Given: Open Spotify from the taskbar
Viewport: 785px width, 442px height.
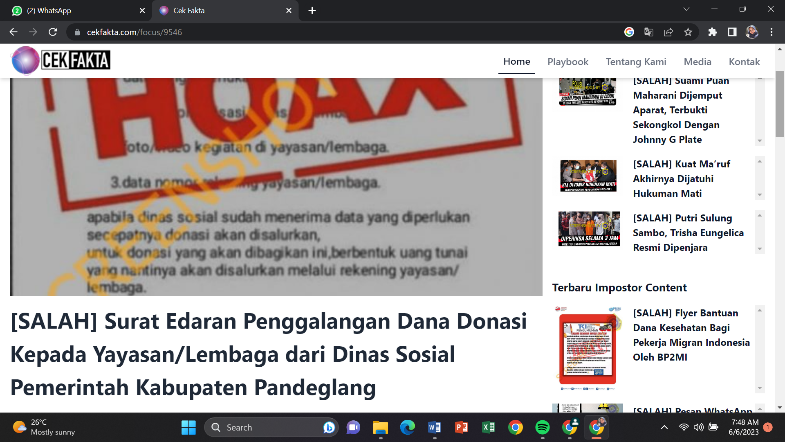Looking at the screenshot, I should (542, 427).
